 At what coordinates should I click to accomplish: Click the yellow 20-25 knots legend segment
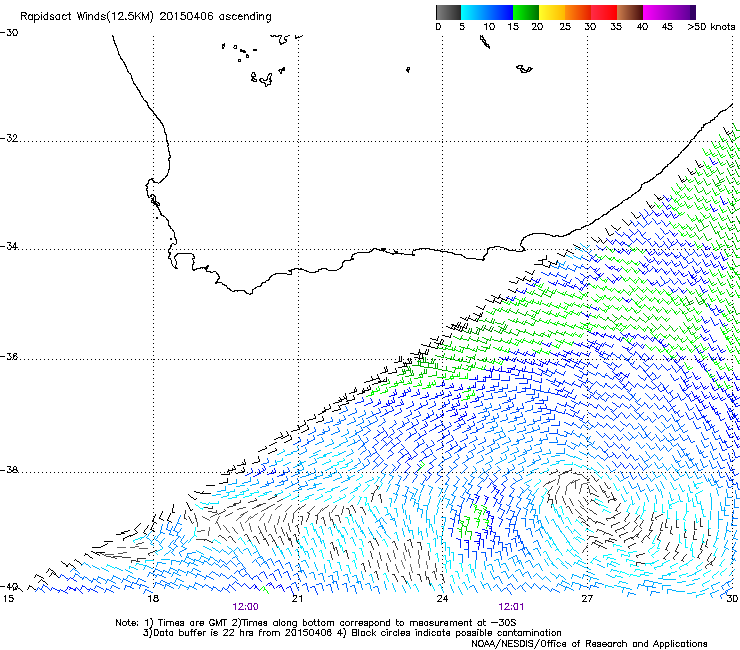(552, 12)
